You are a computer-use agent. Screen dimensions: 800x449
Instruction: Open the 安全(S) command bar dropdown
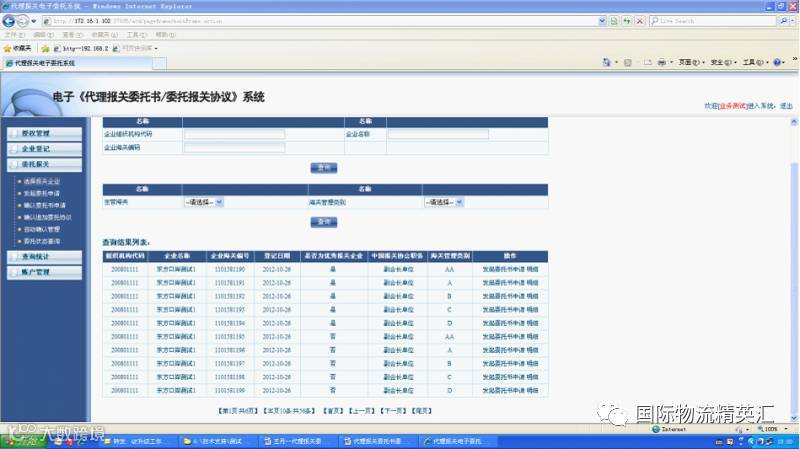723,62
